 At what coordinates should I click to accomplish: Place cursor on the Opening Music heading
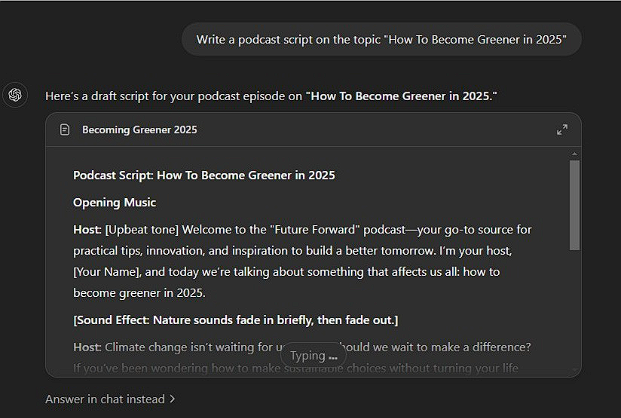114,202
